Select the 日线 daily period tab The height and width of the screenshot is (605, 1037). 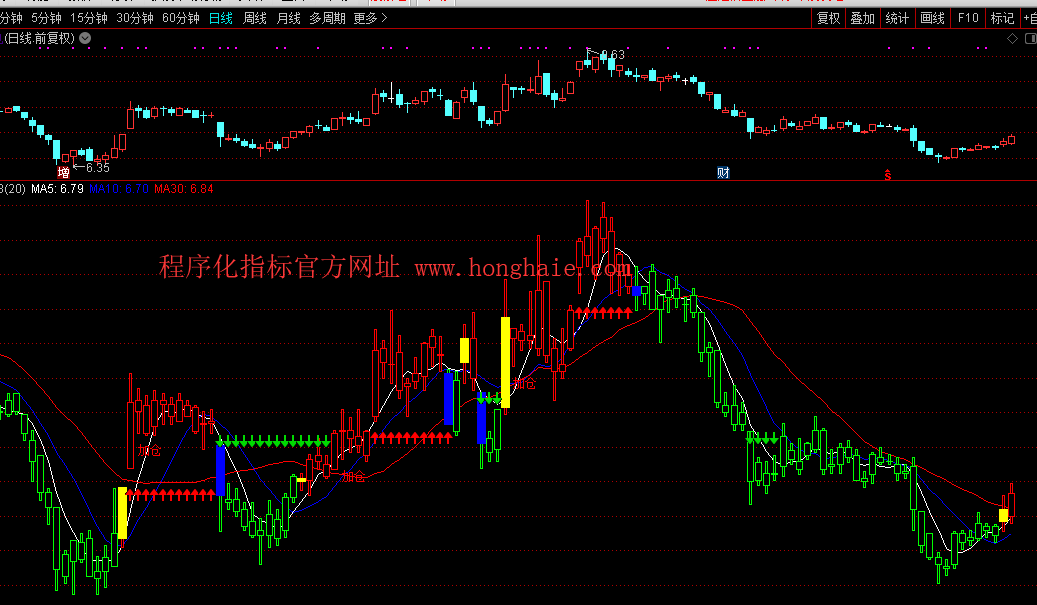click(221, 18)
